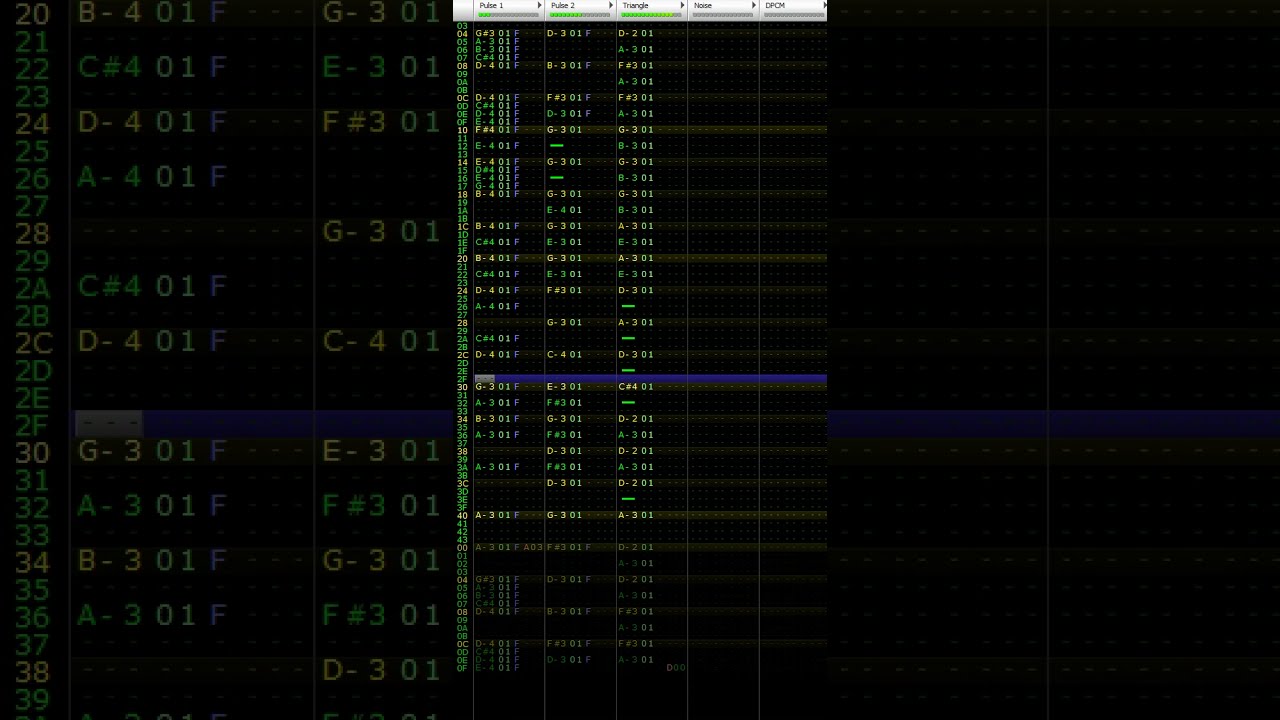Select the A-4 note in row 26
Screen dimensions: 1280x720
485,306
